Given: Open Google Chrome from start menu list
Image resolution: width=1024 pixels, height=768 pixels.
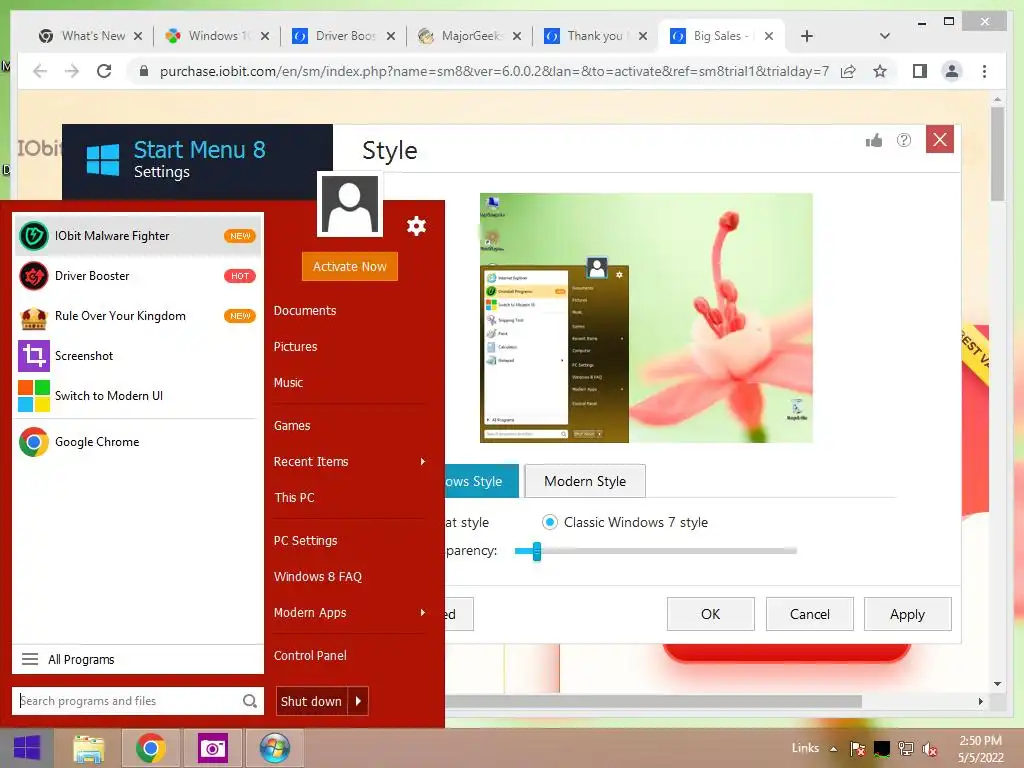Looking at the screenshot, I should [x=138, y=442].
